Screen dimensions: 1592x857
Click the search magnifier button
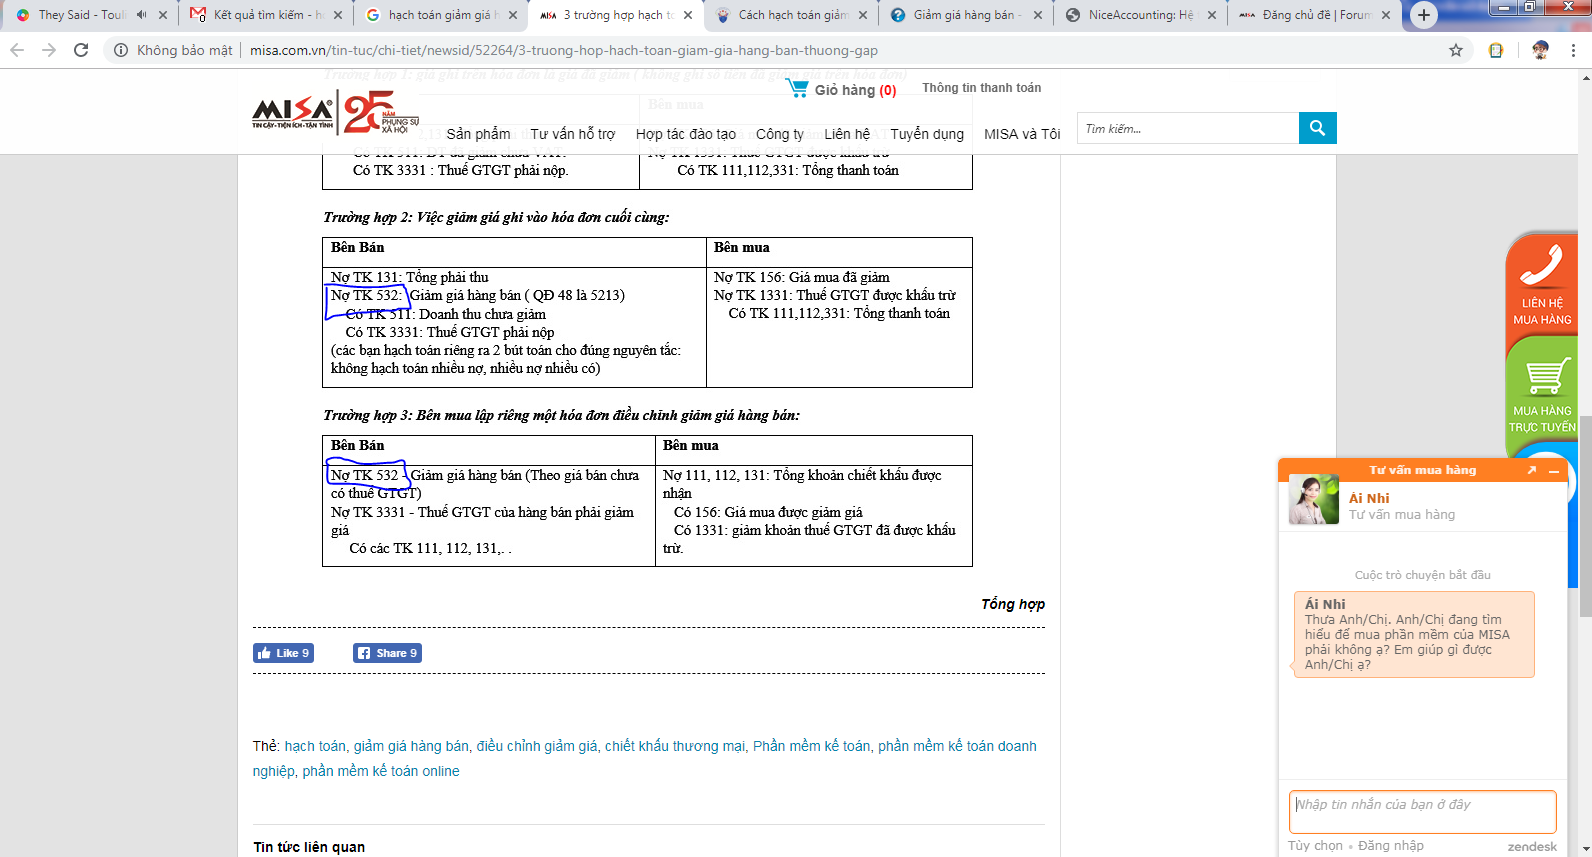(x=1317, y=128)
